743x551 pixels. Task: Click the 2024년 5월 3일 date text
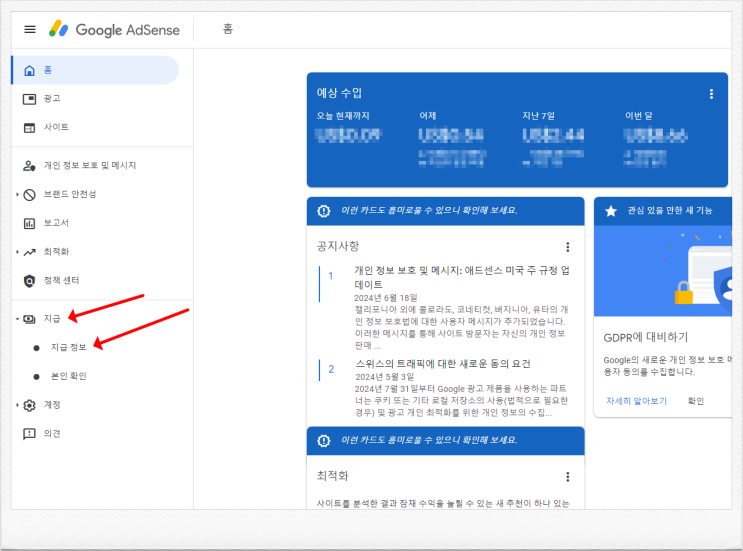tap(384, 377)
